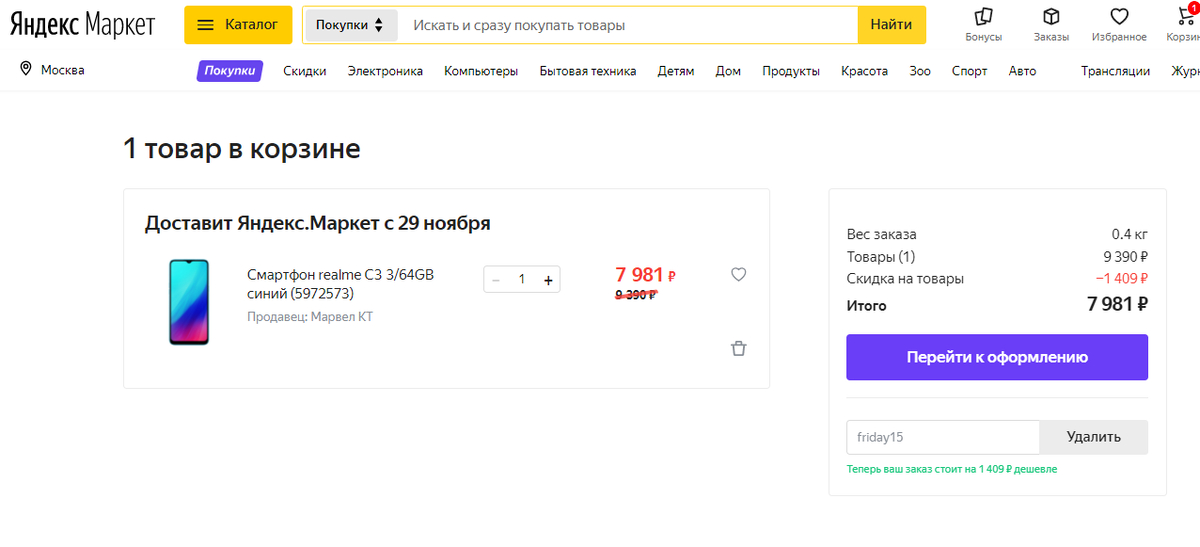Click the Москва location pin icon
Screen dimensions: 1200x547
pos(26,69)
